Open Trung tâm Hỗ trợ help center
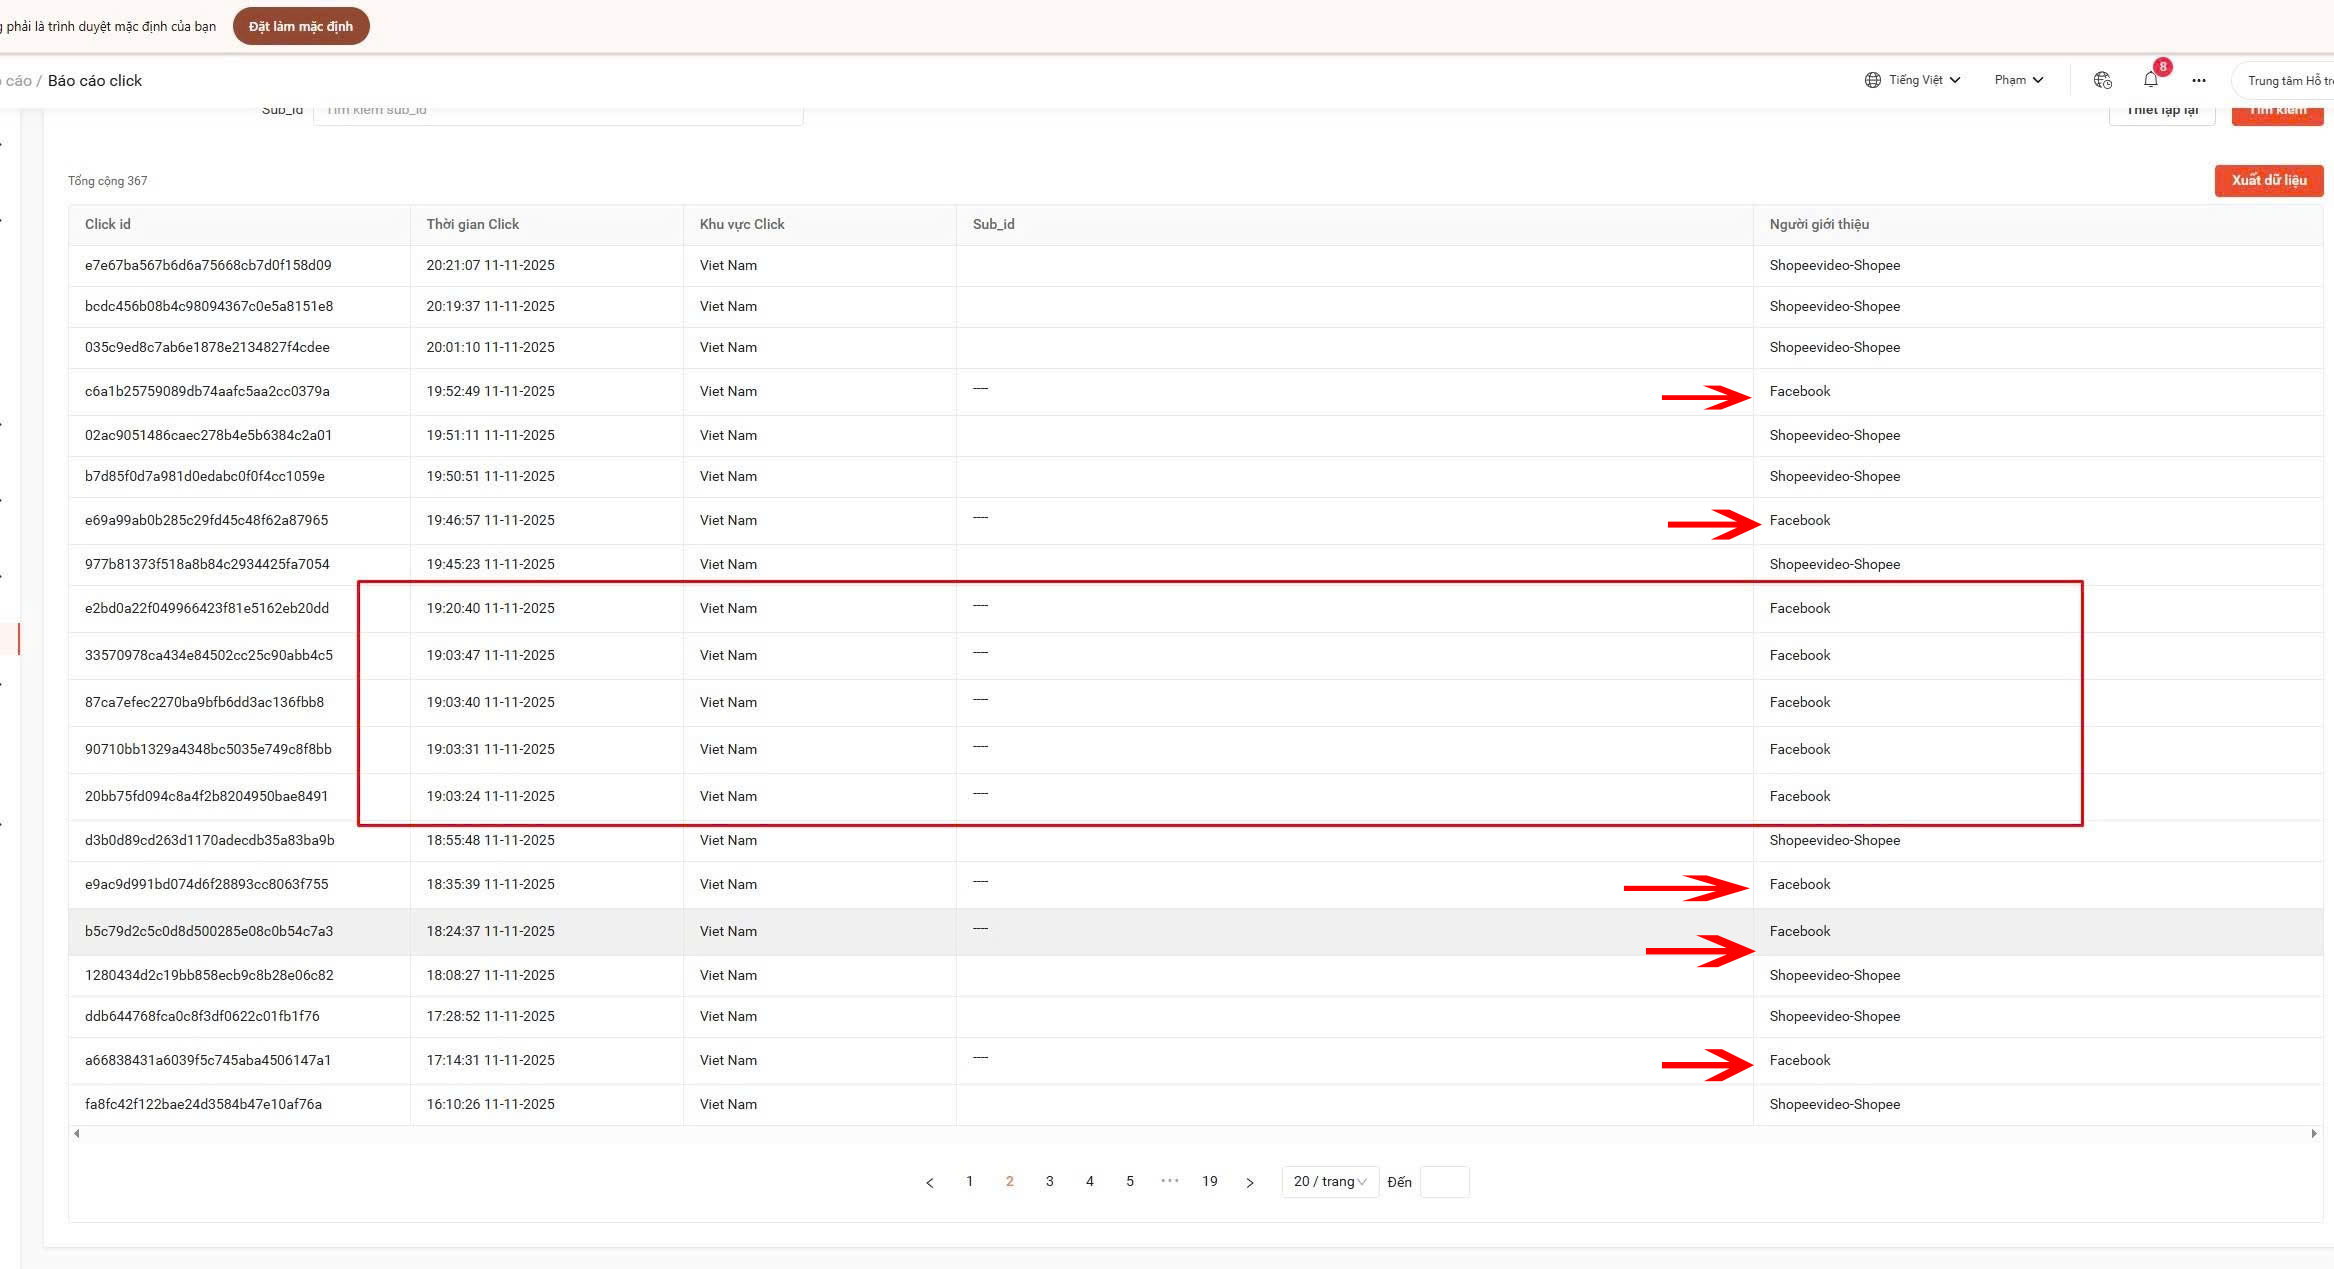 (x=2288, y=80)
